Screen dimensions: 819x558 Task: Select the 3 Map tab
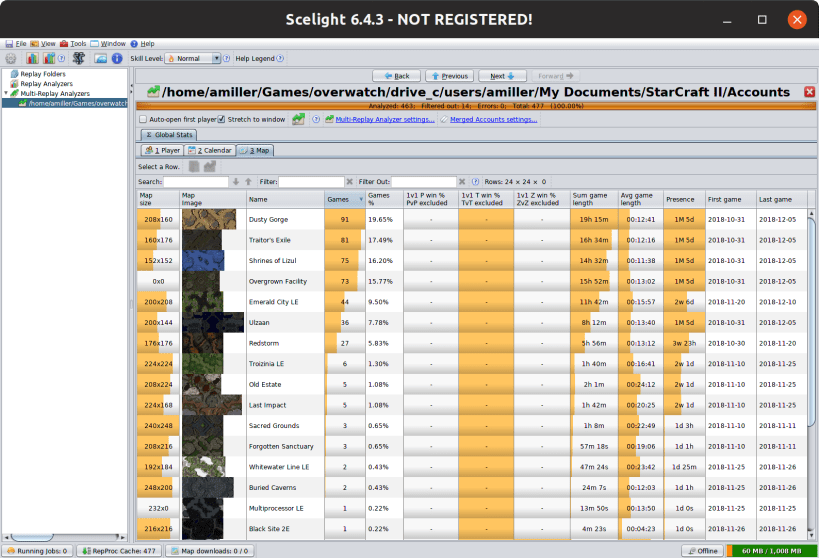pos(254,150)
